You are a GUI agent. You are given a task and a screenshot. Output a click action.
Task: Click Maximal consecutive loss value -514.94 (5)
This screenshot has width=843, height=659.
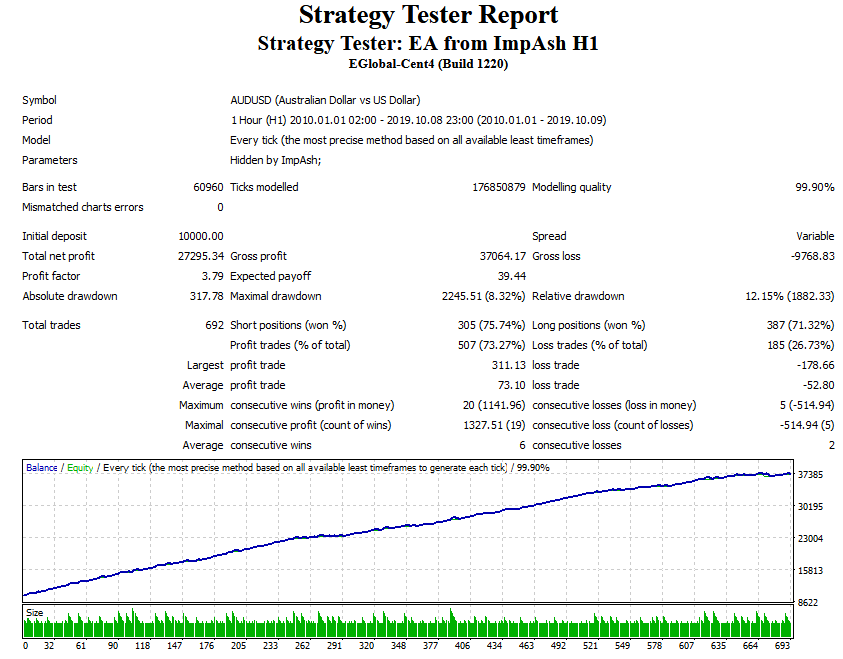pos(807,425)
